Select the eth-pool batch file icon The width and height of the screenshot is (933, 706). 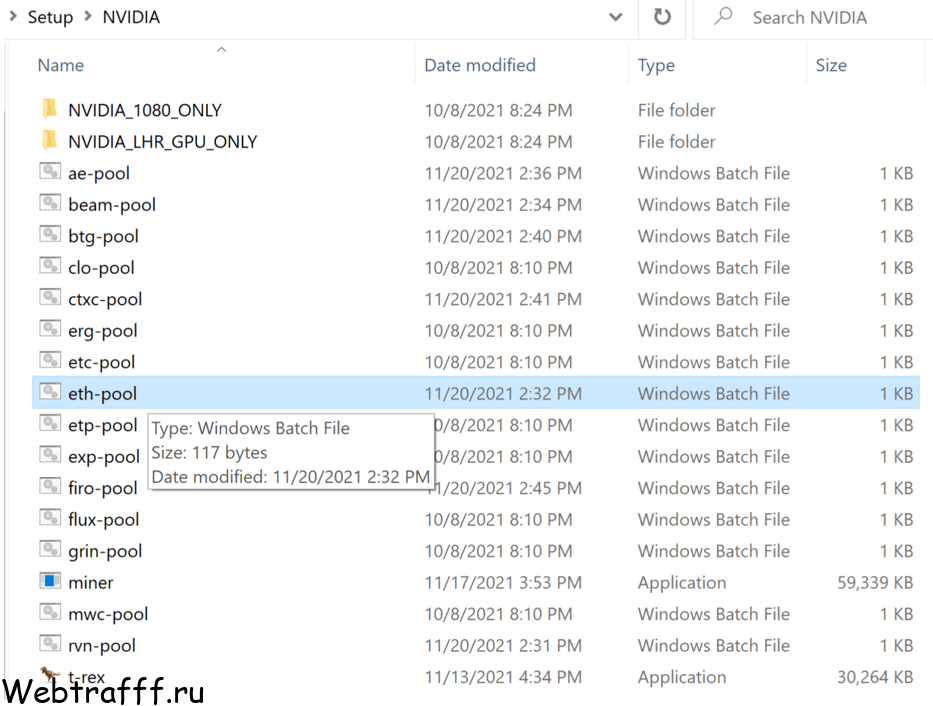(50, 393)
